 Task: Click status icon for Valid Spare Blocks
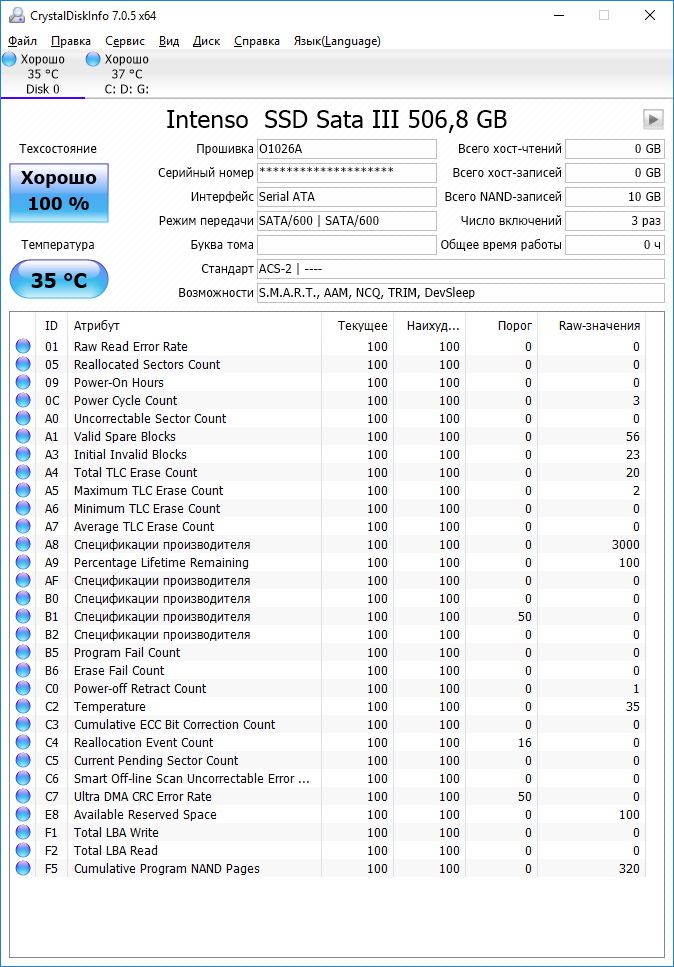coord(23,436)
